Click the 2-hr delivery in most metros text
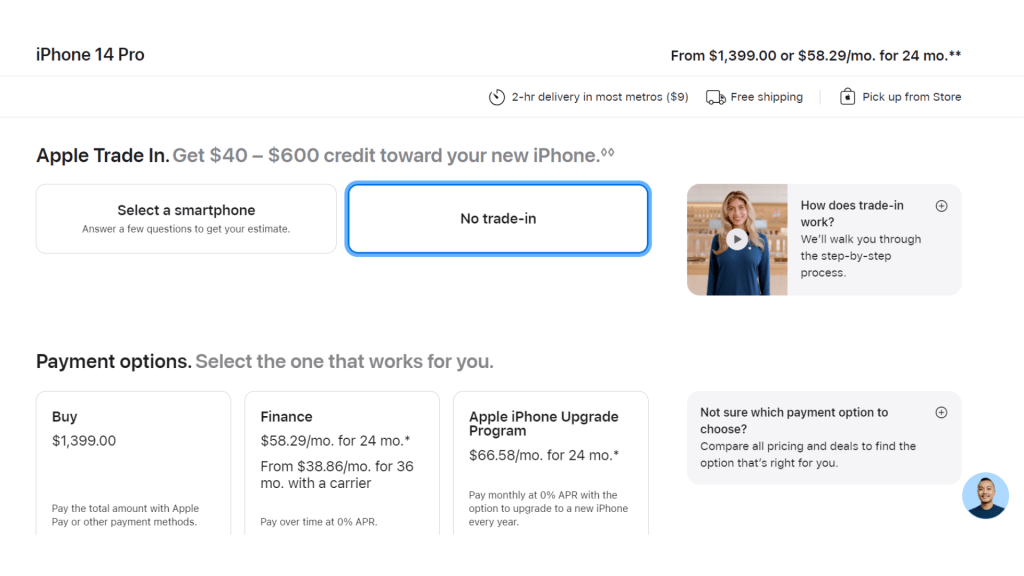1024x576 pixels. (600, 97)
